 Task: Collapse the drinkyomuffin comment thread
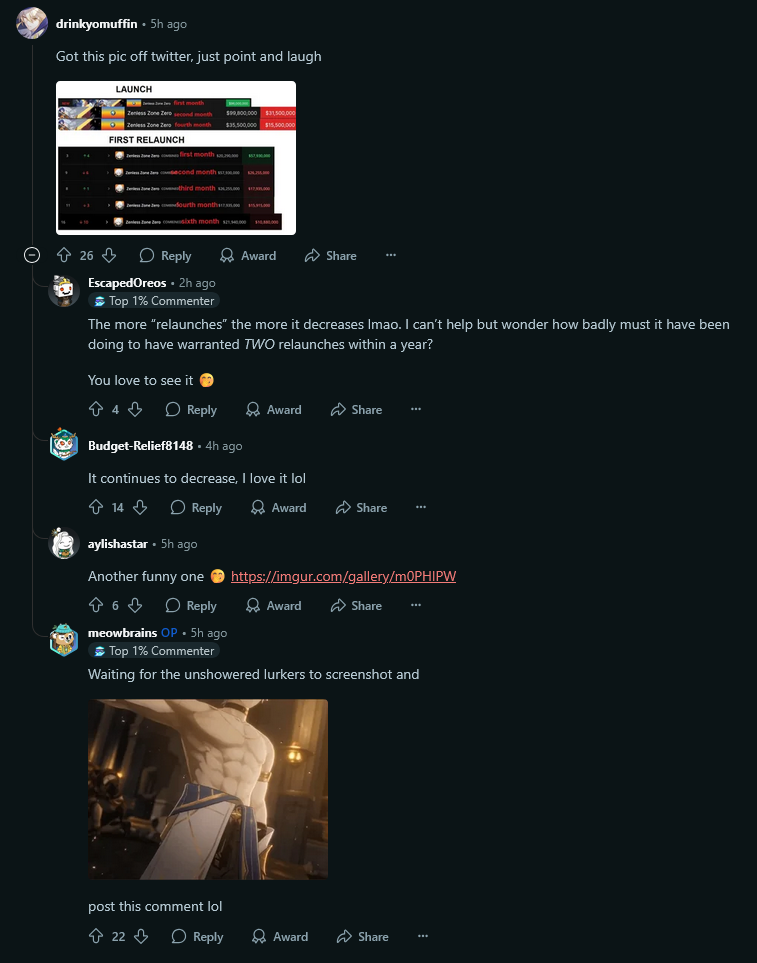[x=32, y=255]
